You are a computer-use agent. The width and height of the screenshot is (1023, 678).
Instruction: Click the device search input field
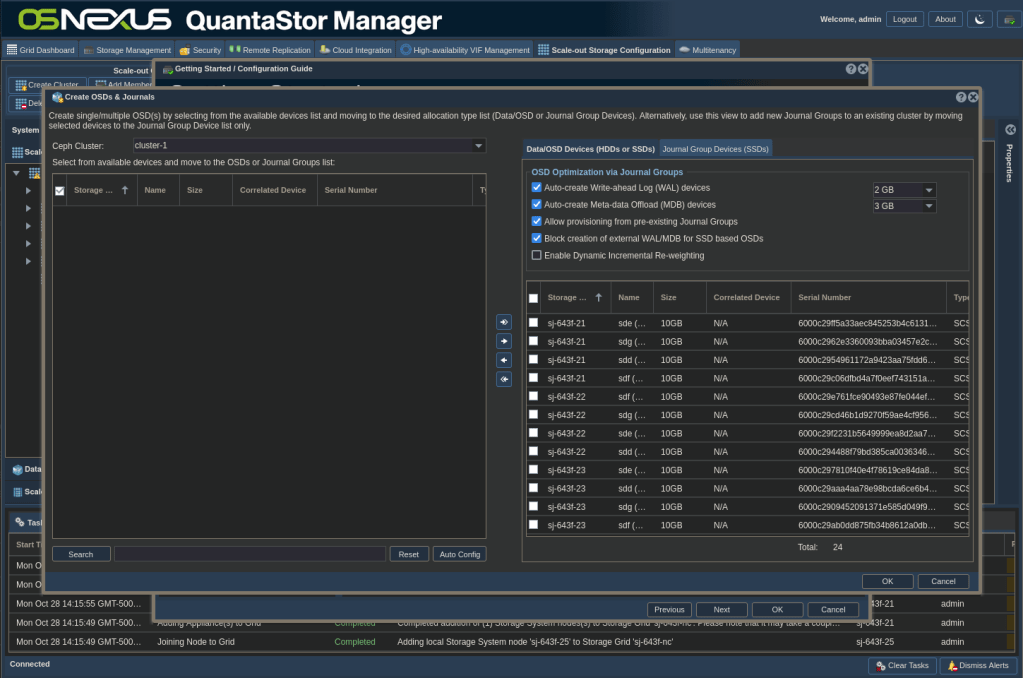click(x=249, y=554)
